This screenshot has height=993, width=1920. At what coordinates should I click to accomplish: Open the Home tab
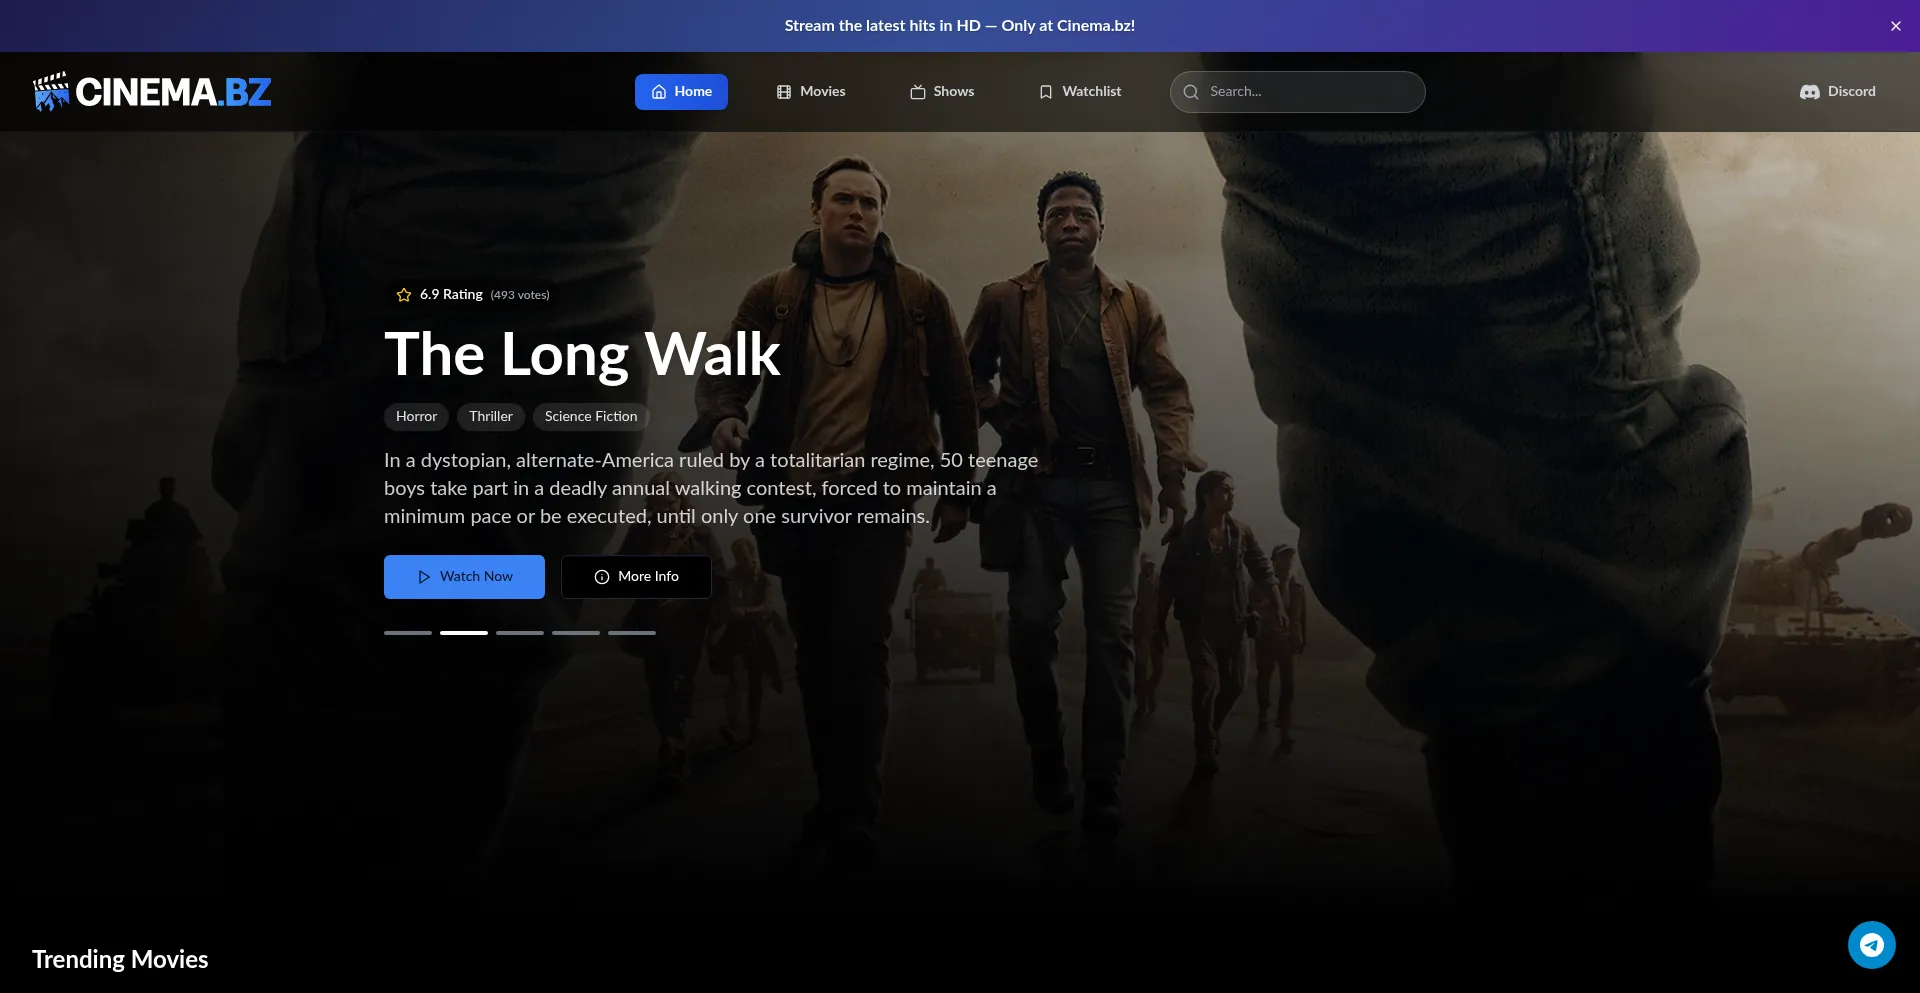pos(681,92)
